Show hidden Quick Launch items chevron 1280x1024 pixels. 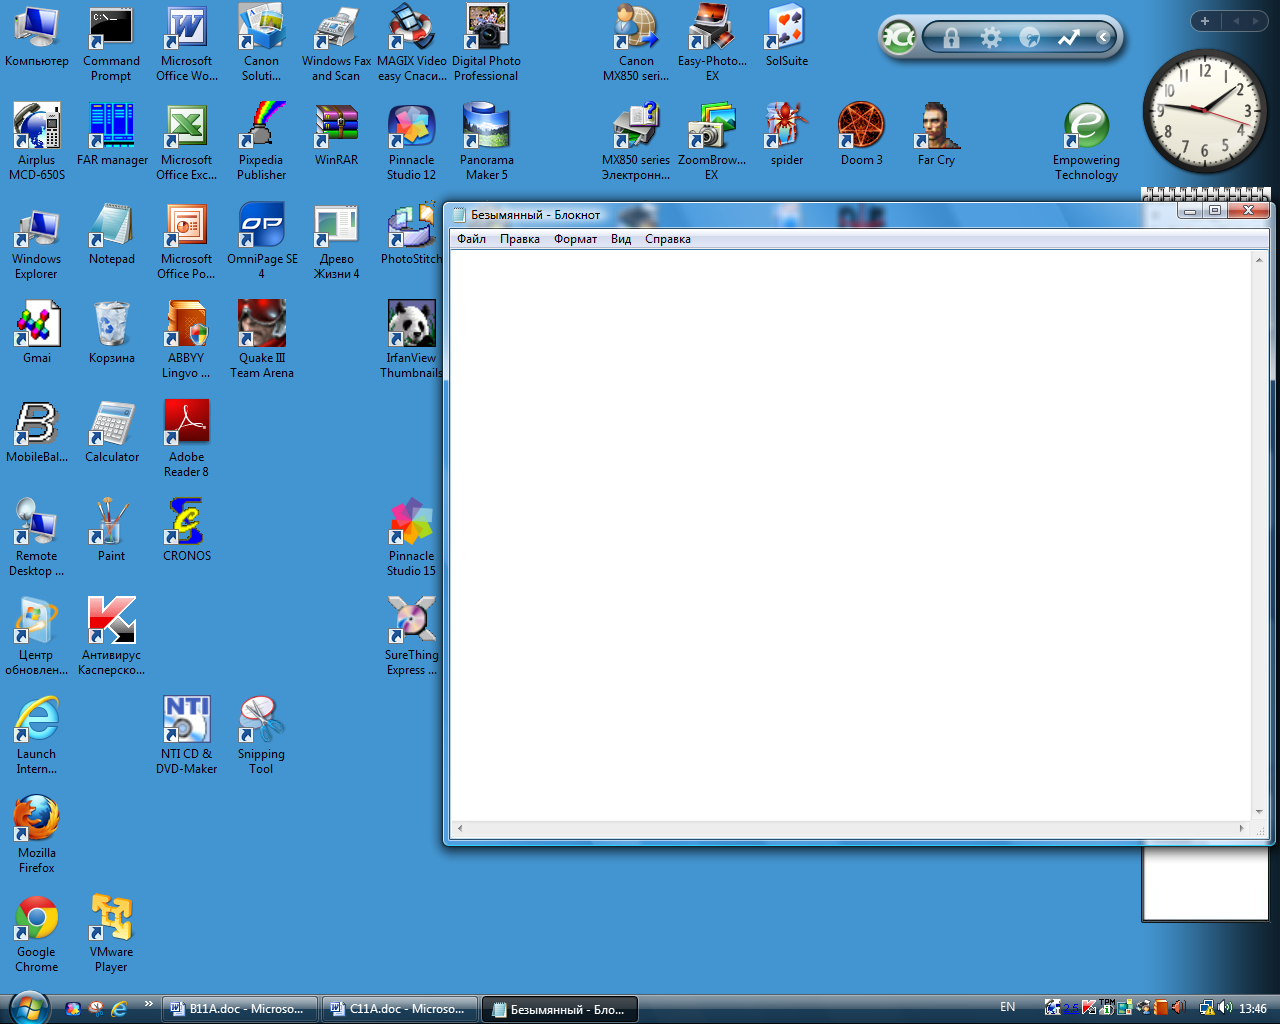point(149,1004)
